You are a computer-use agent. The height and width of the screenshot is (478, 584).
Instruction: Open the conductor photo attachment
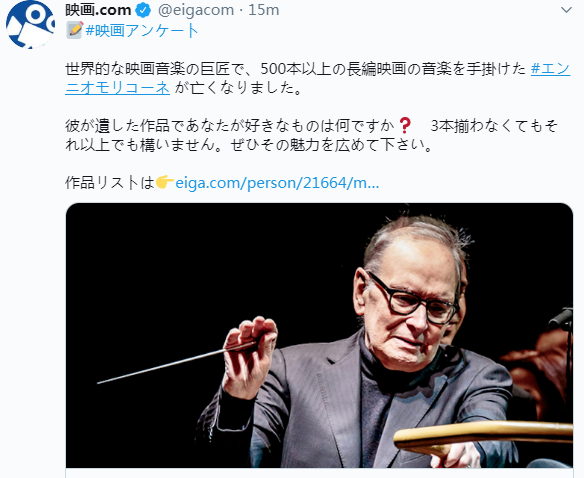click(x=319, y=335)
